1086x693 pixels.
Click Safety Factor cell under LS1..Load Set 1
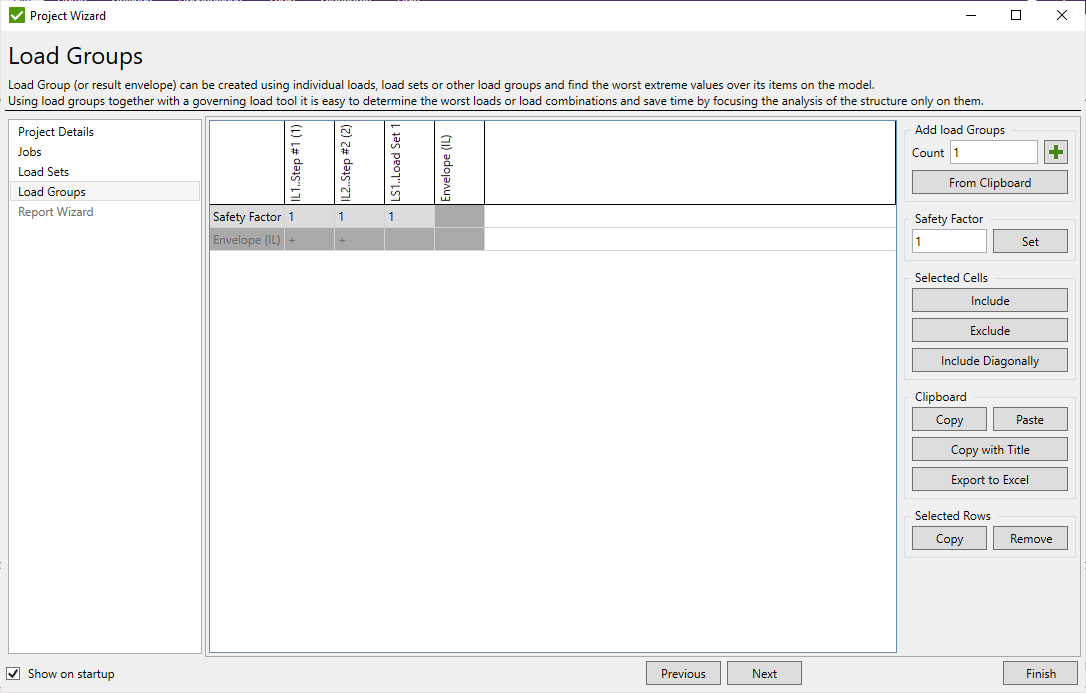(x=409, y=217)
